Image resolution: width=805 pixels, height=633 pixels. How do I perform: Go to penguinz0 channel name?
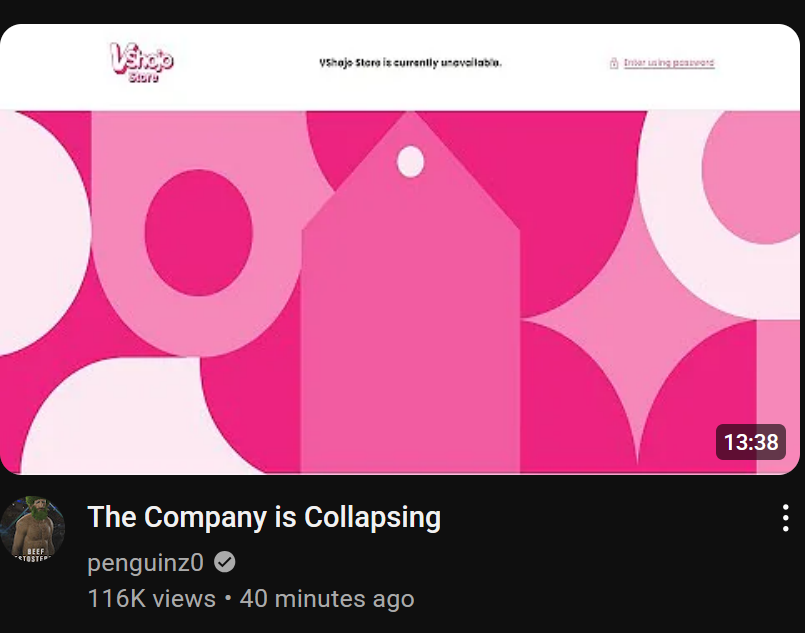click(x=145, y=563)
